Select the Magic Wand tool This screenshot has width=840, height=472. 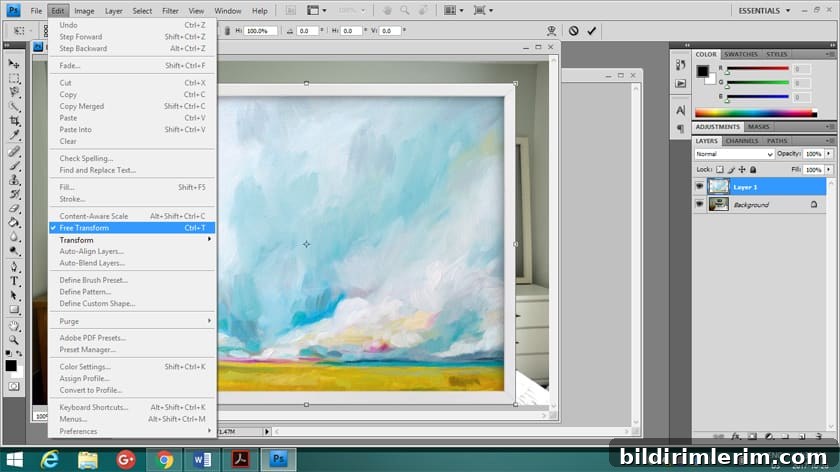(x=14, y=106)
